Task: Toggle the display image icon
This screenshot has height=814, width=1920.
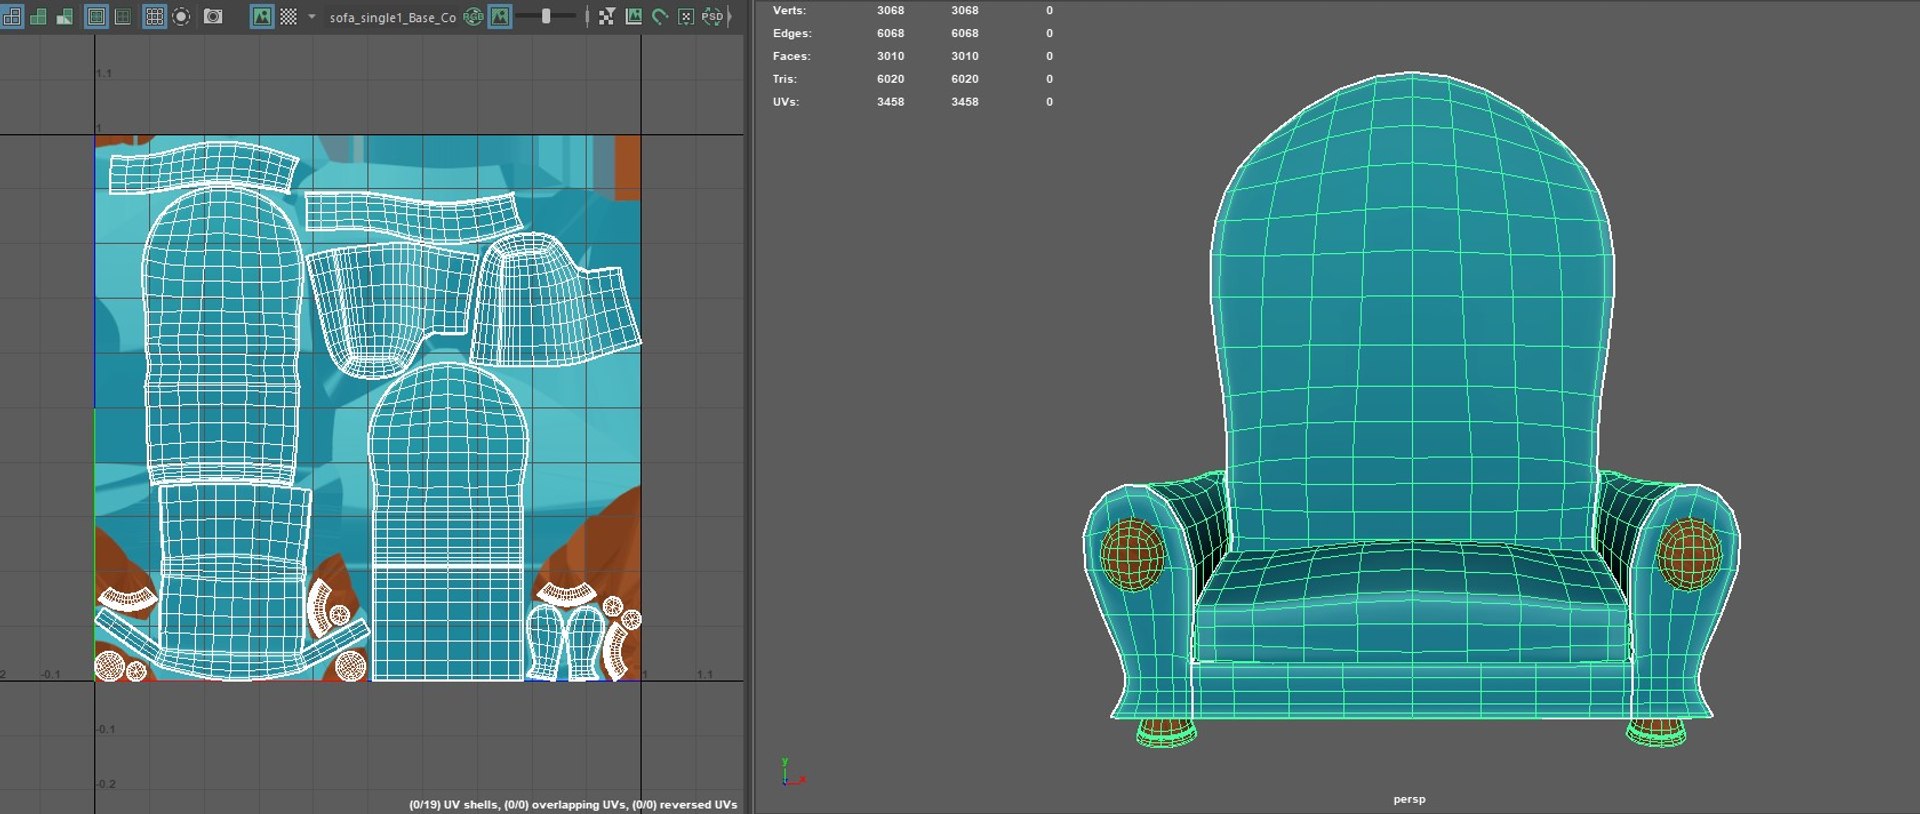Action: (x=262, y=17)
